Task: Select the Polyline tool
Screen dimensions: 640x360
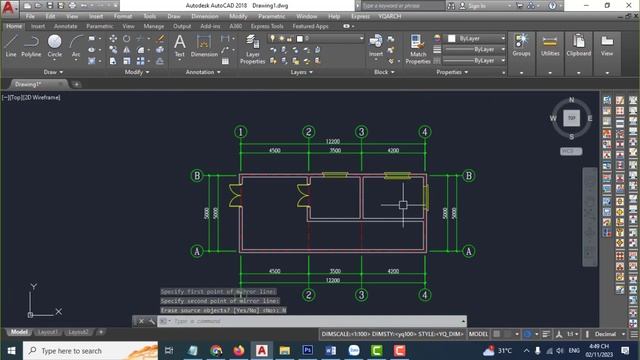Action: (31, 46)
